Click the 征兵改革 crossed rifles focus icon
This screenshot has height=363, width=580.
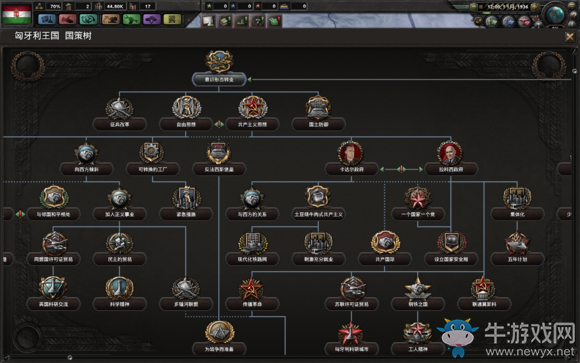point(119,108)
